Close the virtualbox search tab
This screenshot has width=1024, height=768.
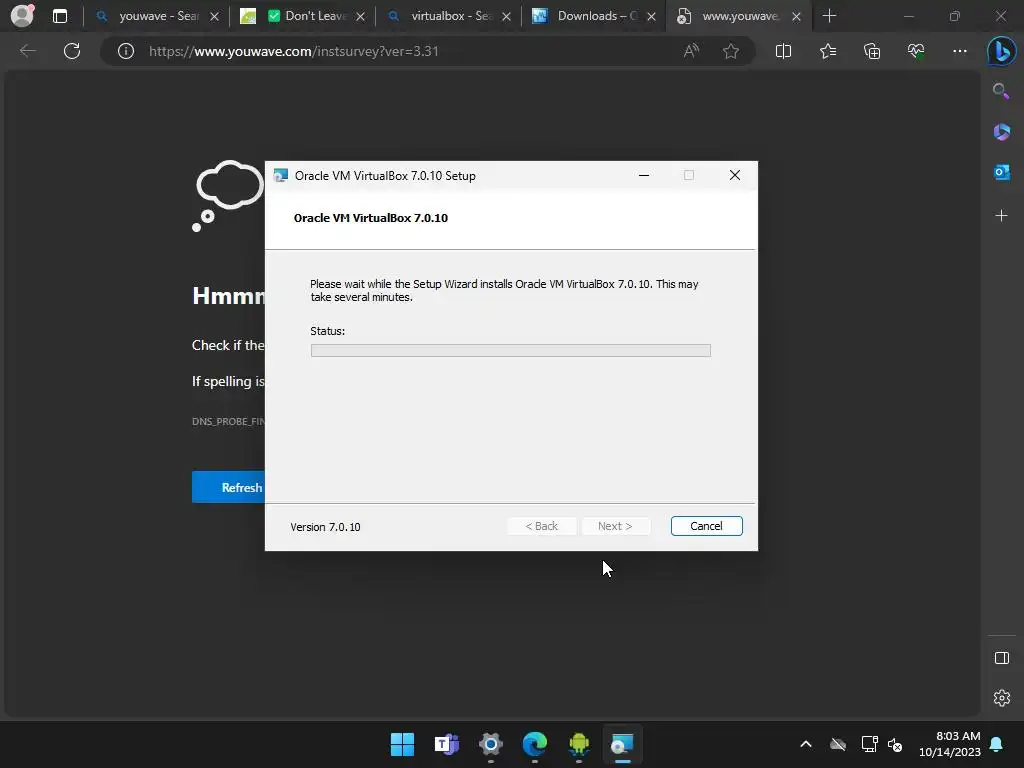click(x=506, y=17)
